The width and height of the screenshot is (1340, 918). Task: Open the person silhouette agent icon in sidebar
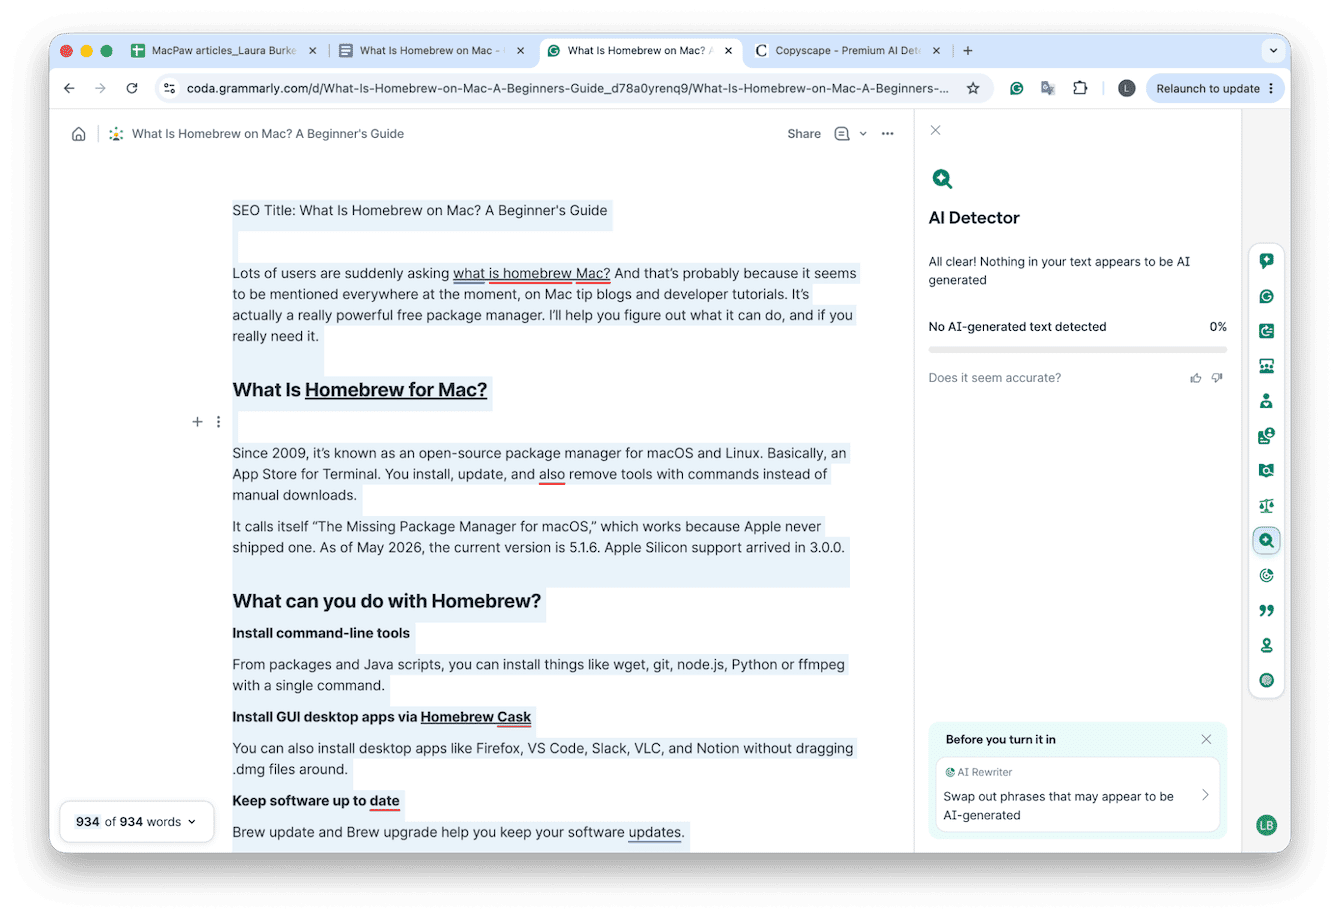pyautogui.click(x=1266, y=645)
